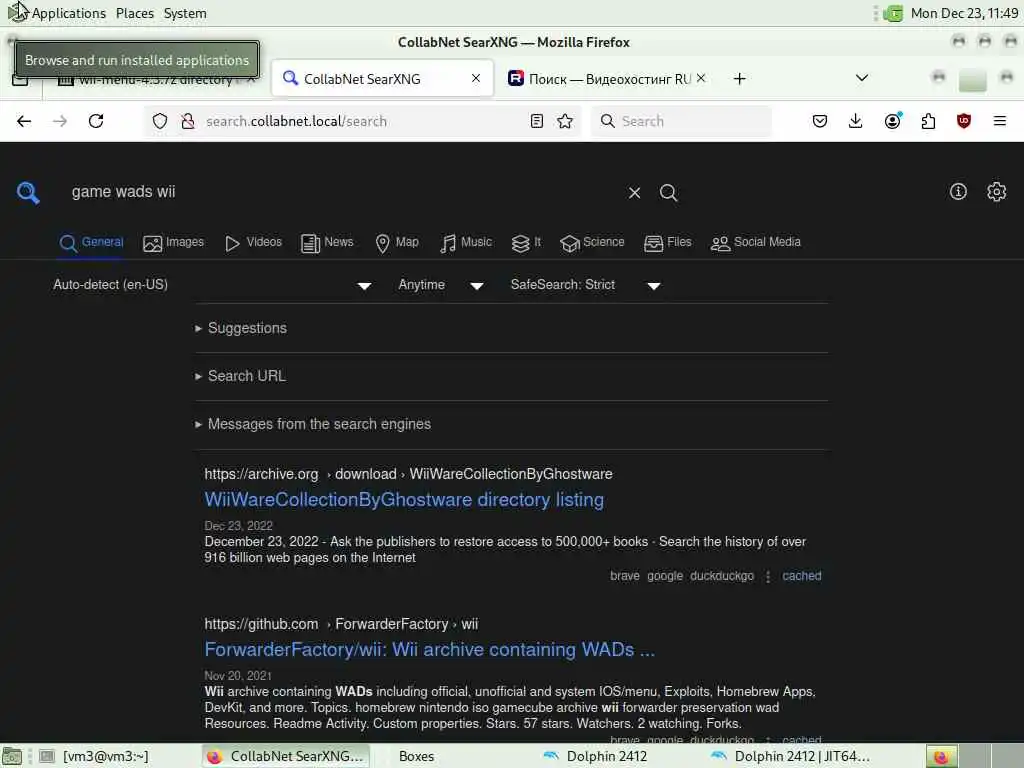Switch to Dolphin 2412 taskbar window
This screenshot has width=1024, height=768.
click(x=607, y=756)
